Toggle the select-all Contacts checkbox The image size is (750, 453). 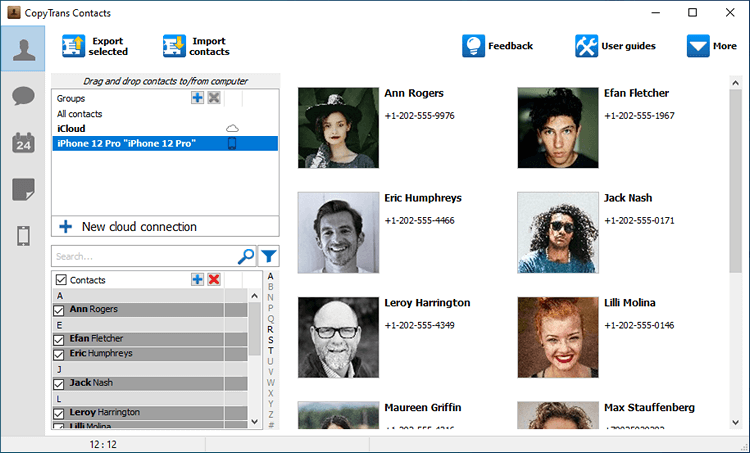[61, 280]
